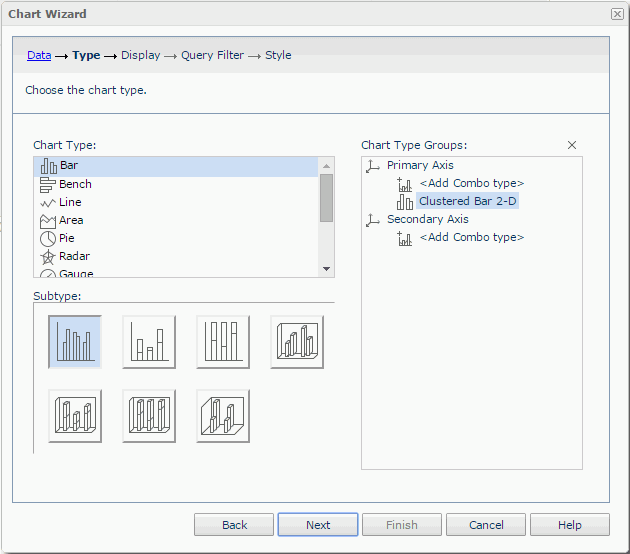Remove selected chart type group with X icon
The height and width of the screenshot is (554, 630).
(572, 145)
